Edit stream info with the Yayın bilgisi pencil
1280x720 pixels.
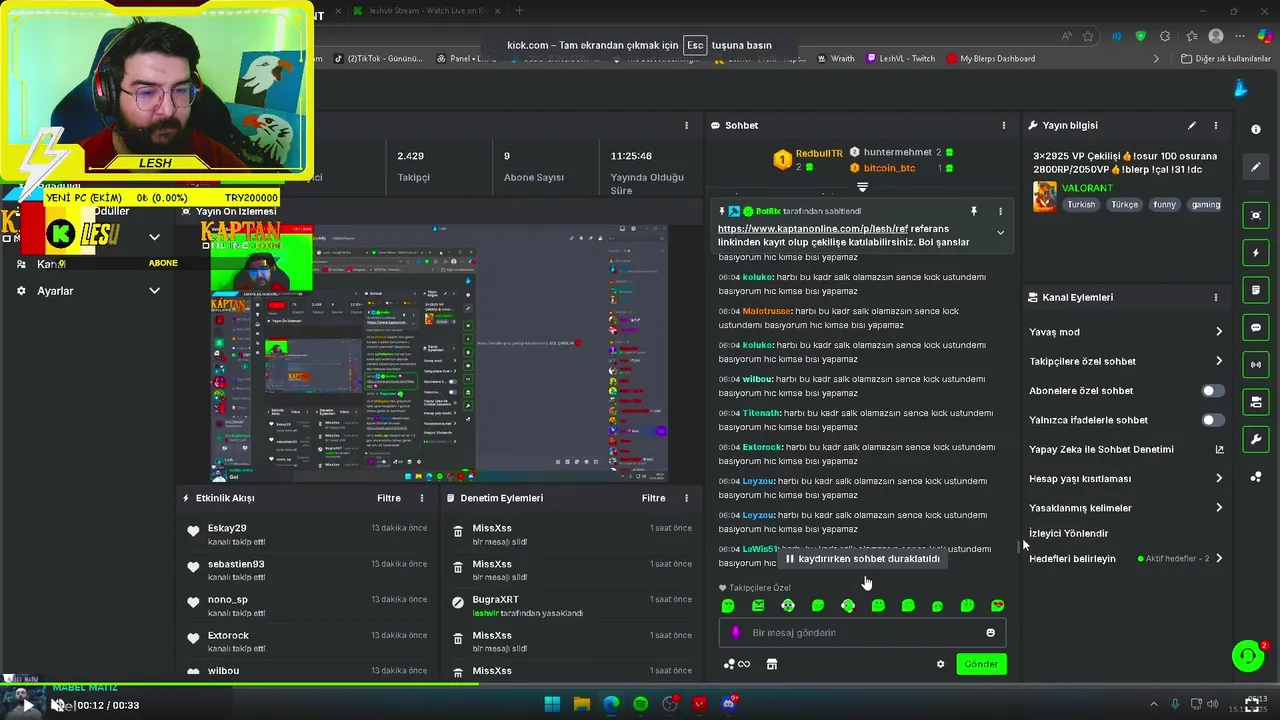point(1191,125)
